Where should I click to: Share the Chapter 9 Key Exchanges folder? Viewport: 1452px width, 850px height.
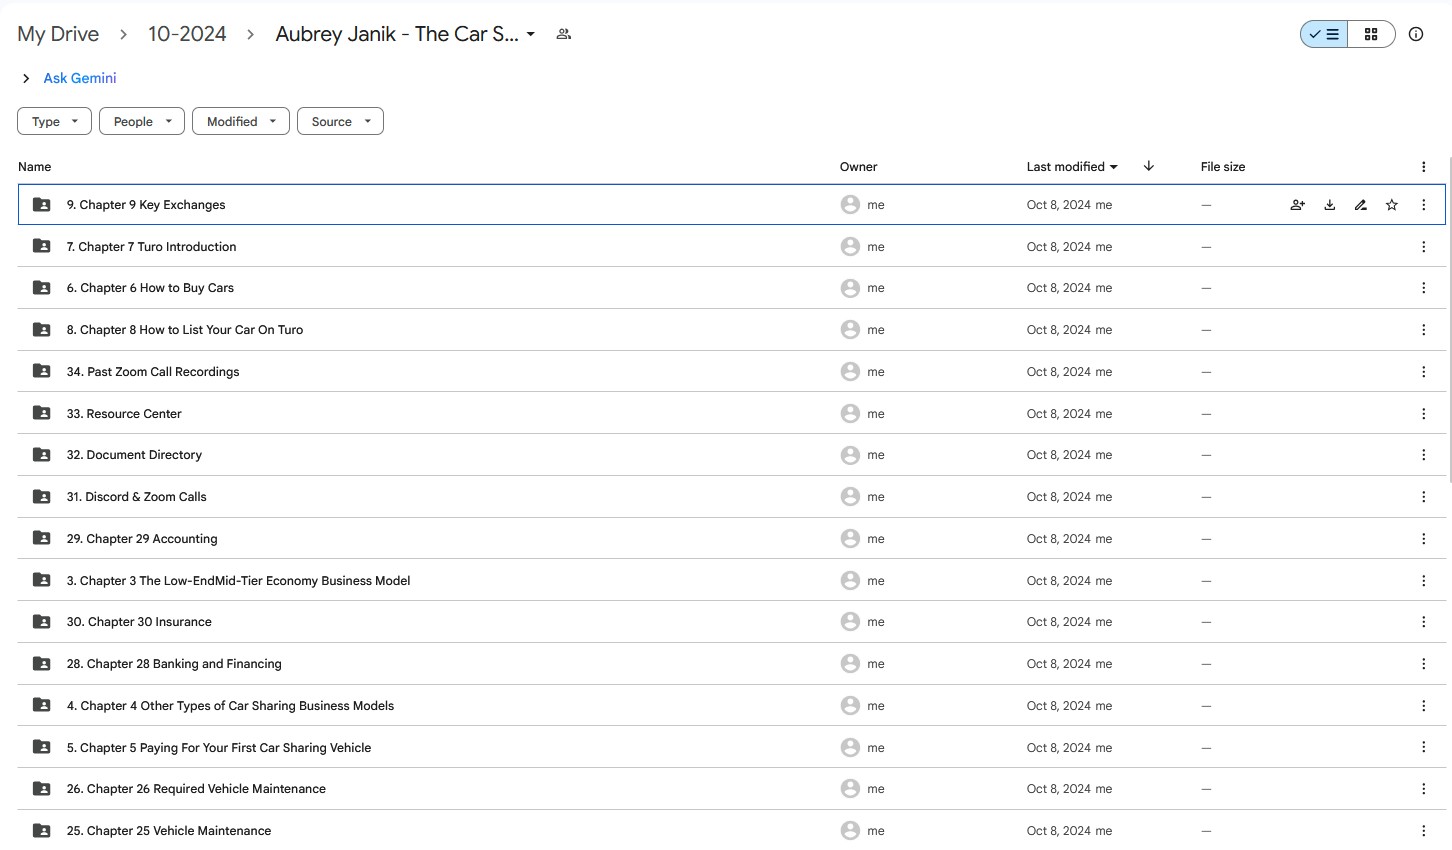pyautogui.click(x=1297, y=205)
